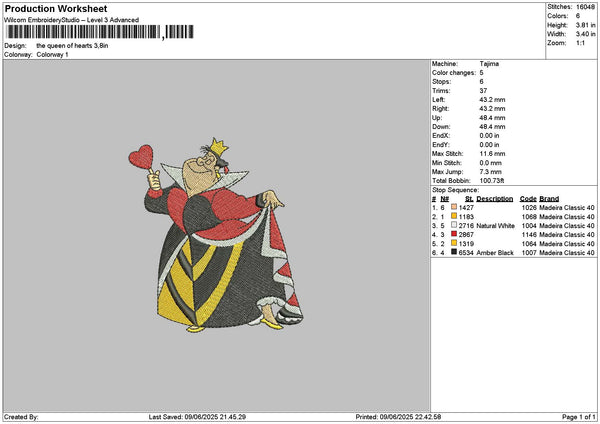Click the Height value '3.81 in'
The image size is (600, 424).
point(585,25)
